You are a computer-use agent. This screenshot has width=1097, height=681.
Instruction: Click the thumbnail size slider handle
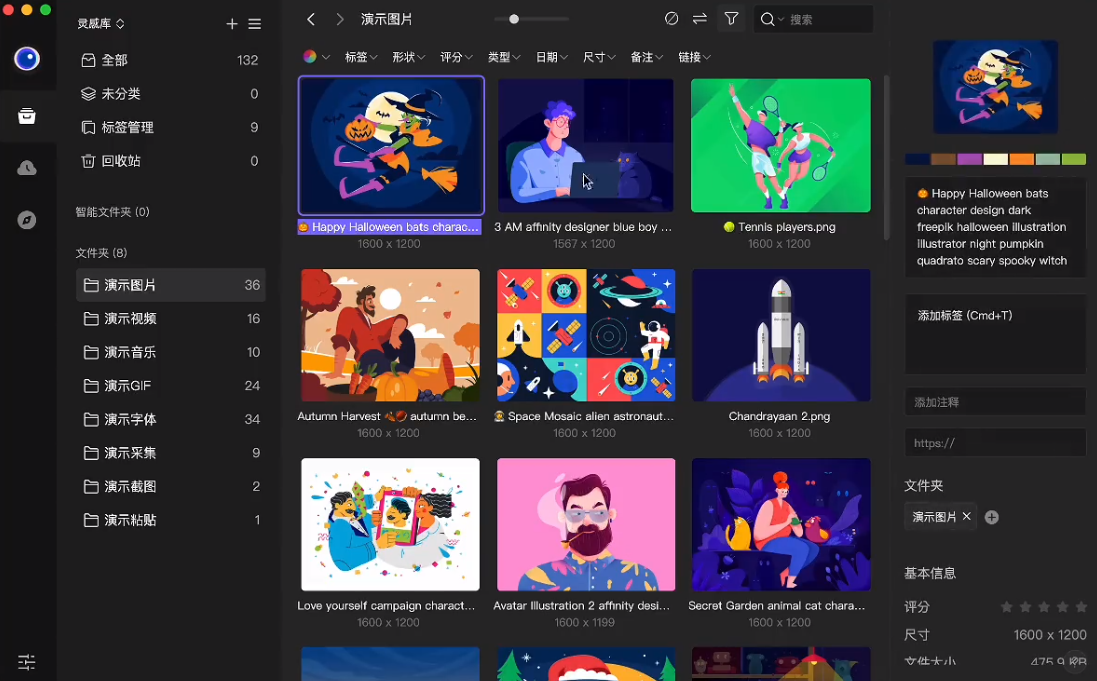tap(514, 20)
